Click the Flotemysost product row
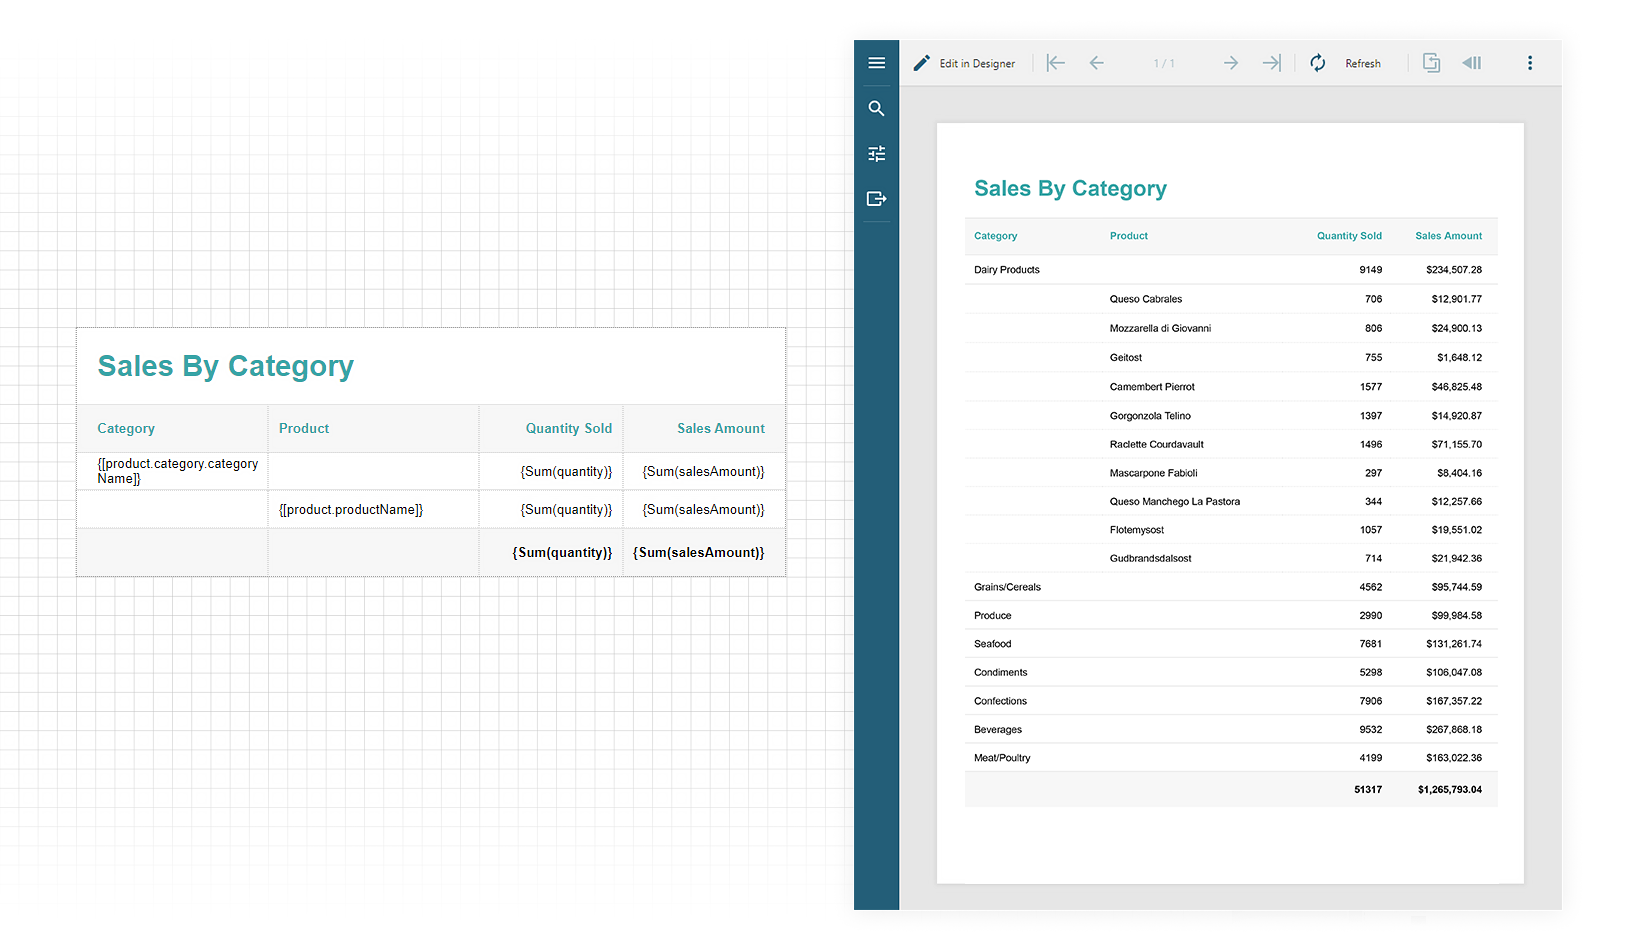 [1231, 530]
